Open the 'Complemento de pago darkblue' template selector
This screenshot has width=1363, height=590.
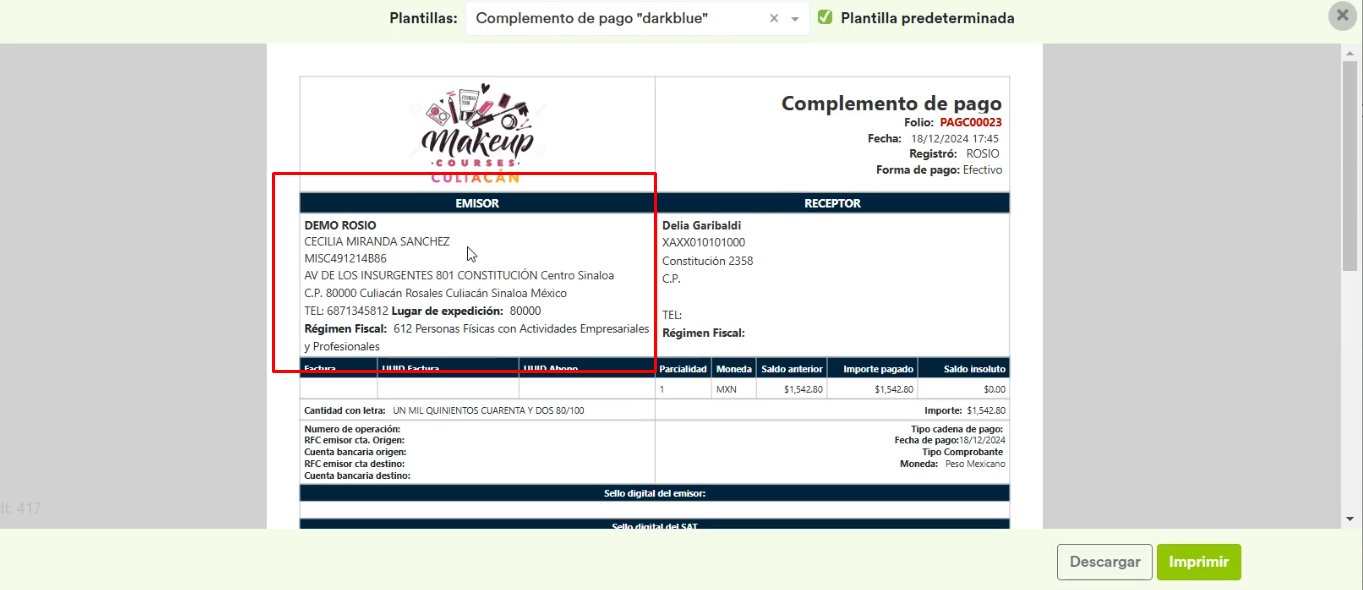[614, 19]
